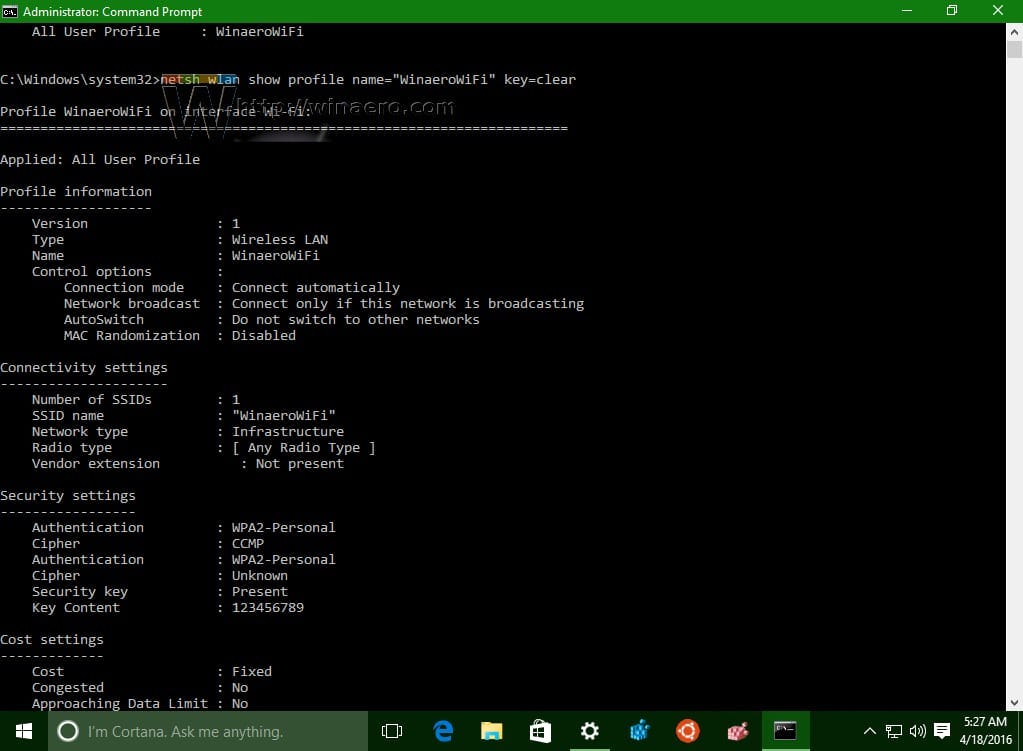Click the 'Unknown' cipher value

pyautogui.click(x=260, y=575)
